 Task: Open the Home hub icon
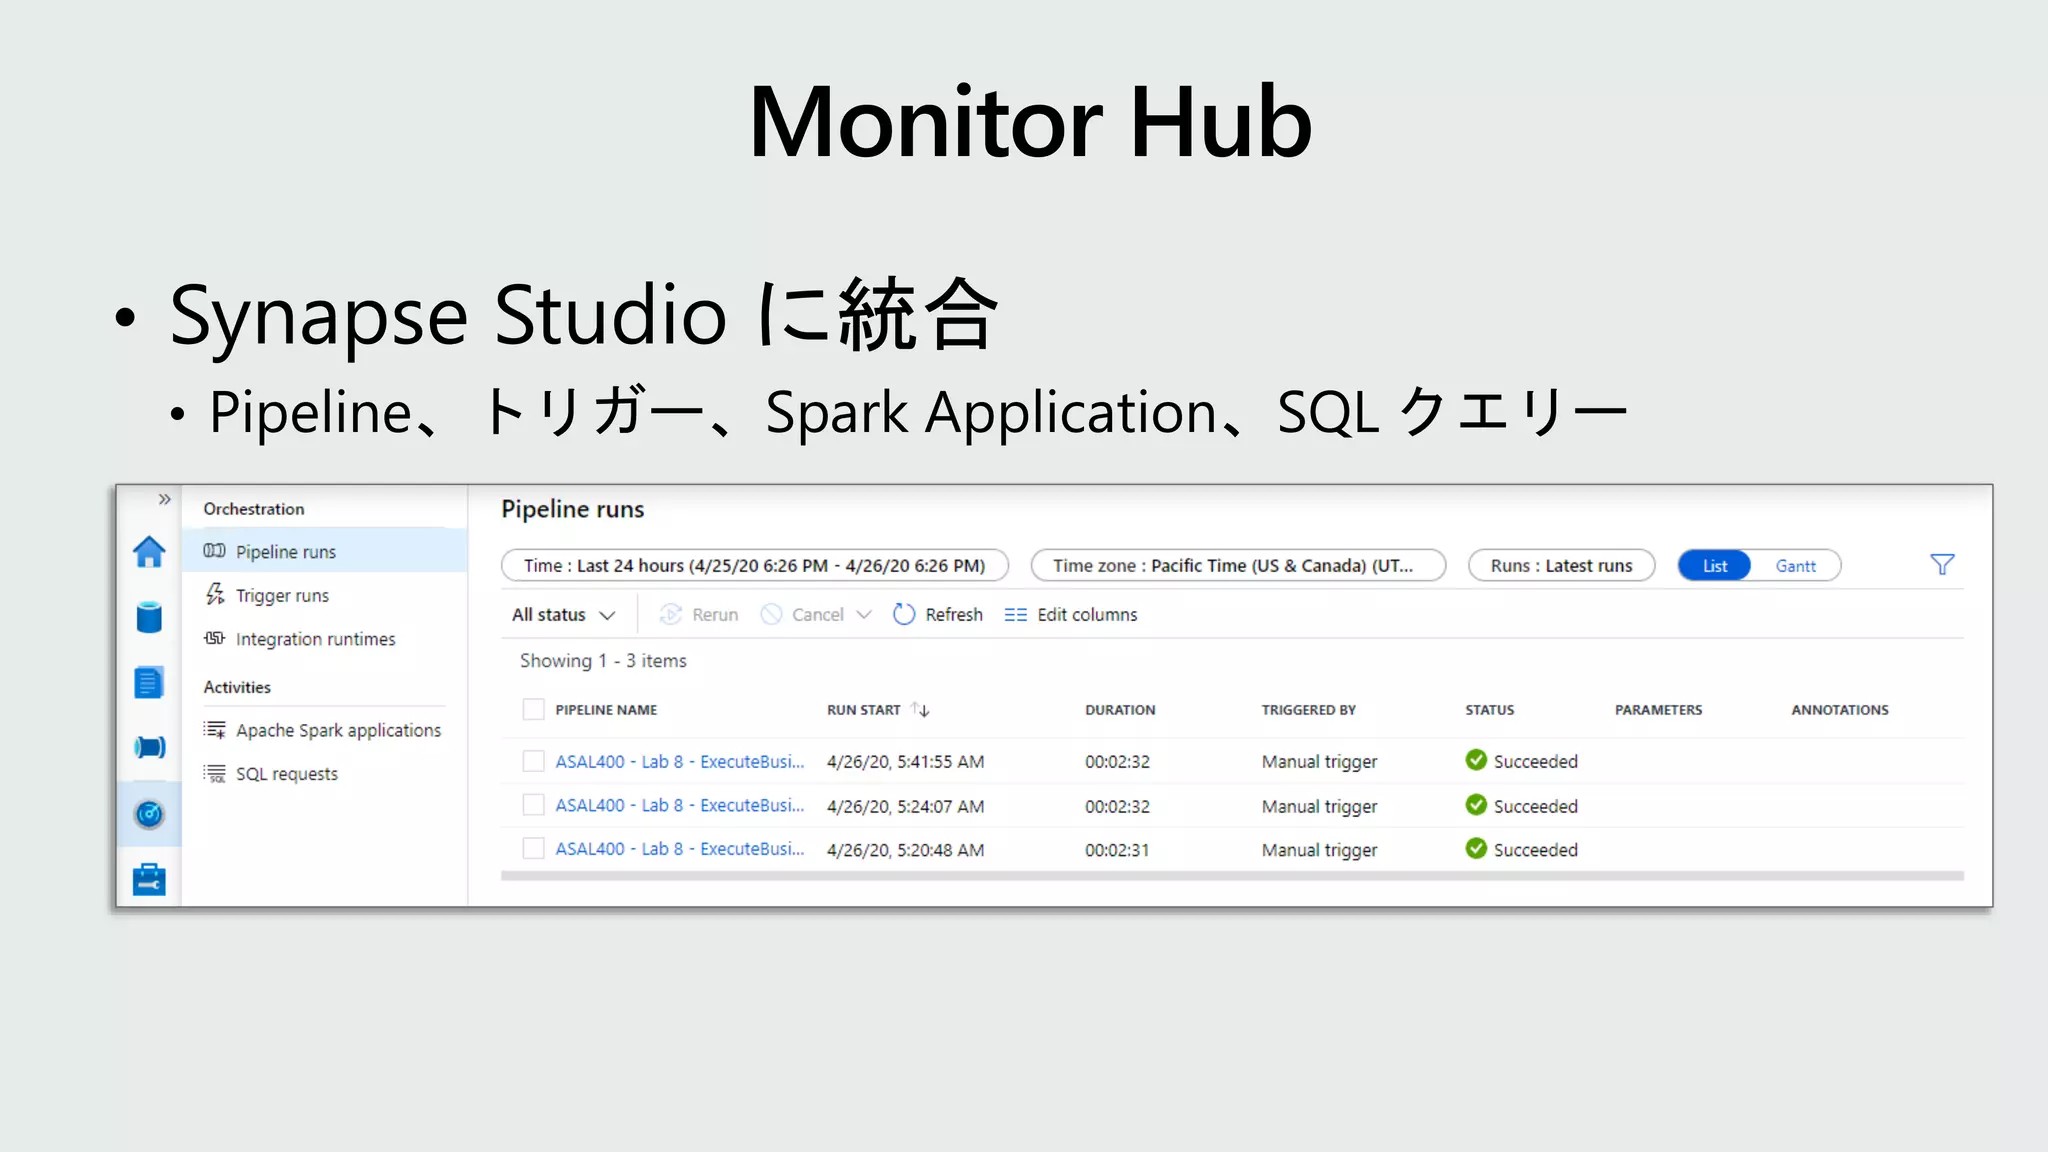149,552
